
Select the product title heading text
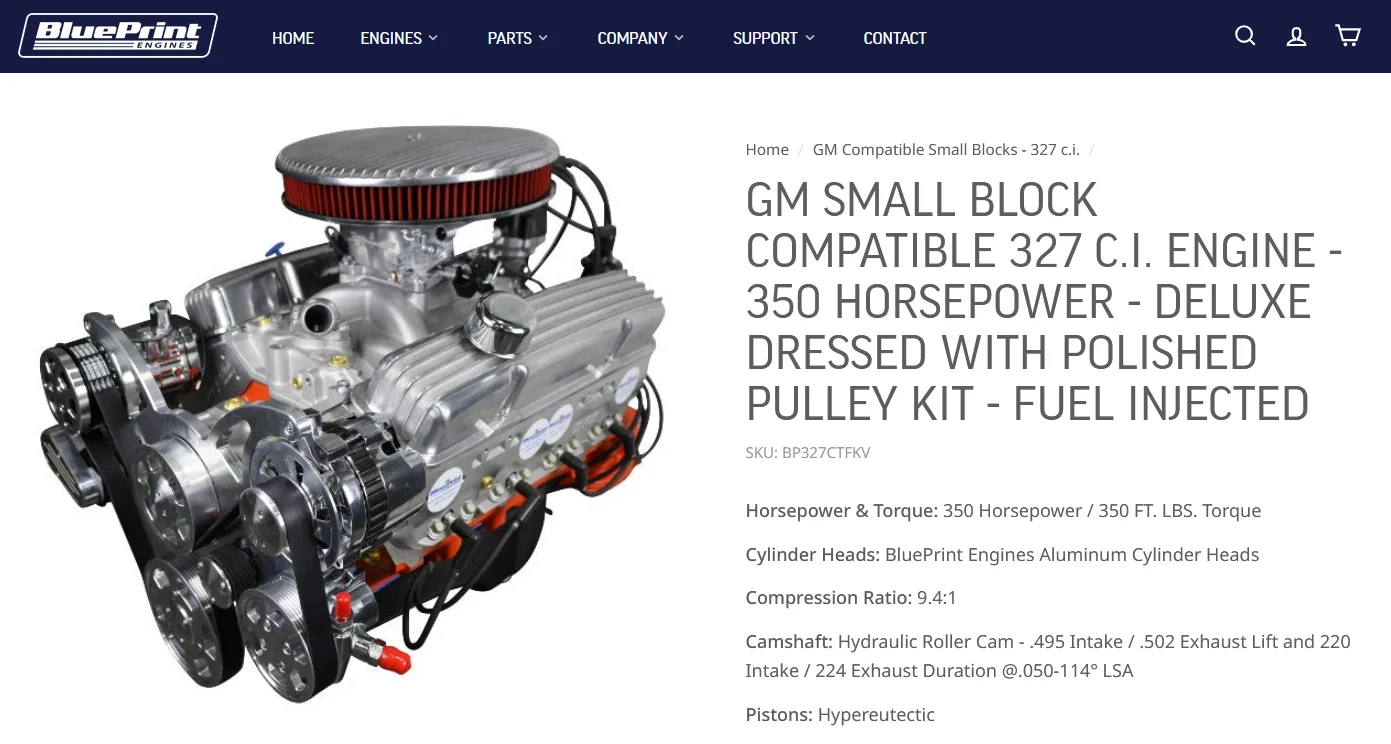tap(1044, 302)
